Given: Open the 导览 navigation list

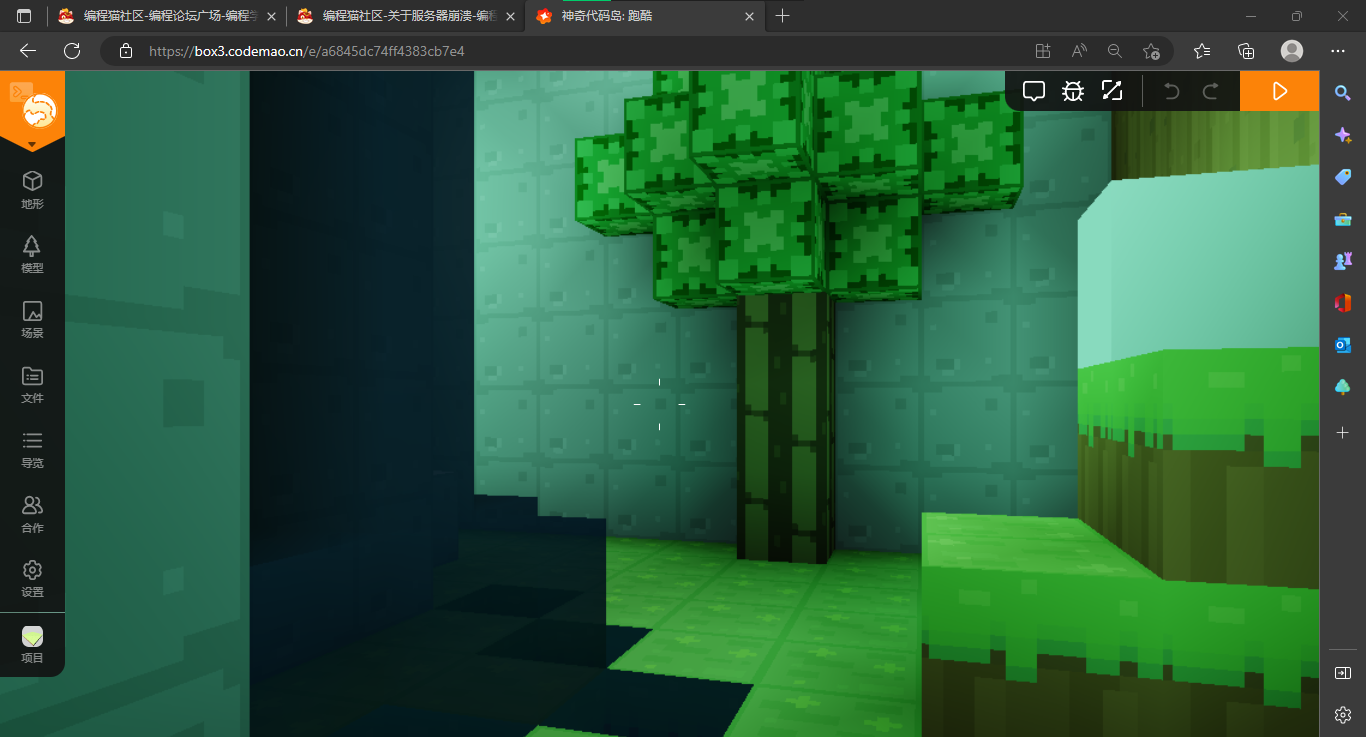Looking at the screenshot, I should point(32,449).
